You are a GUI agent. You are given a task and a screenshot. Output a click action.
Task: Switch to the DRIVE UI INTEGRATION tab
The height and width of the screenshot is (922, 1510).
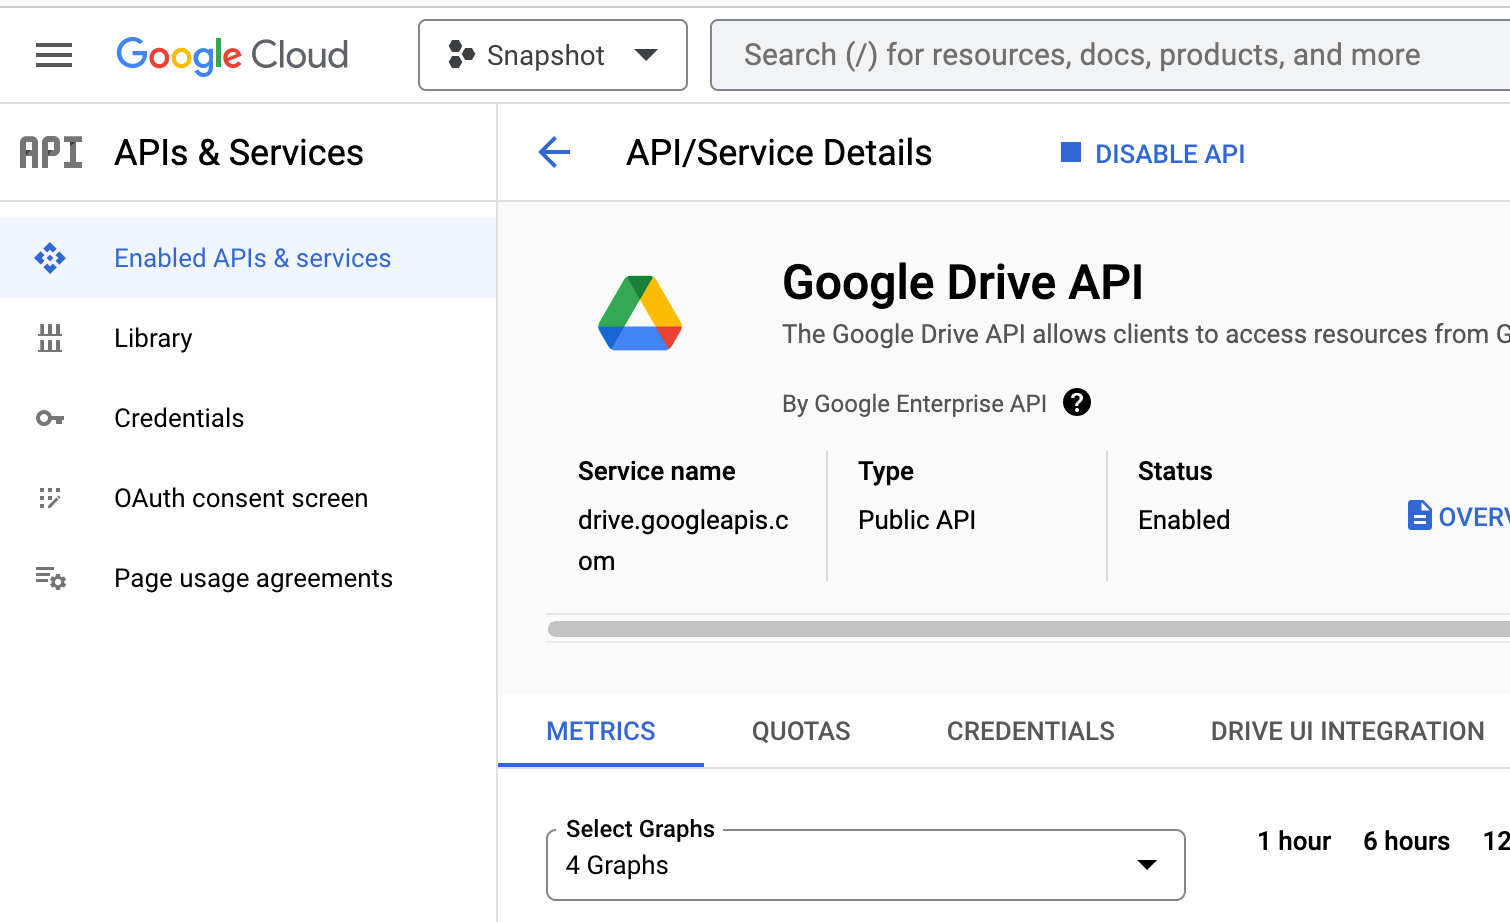tap(1347, 731)
